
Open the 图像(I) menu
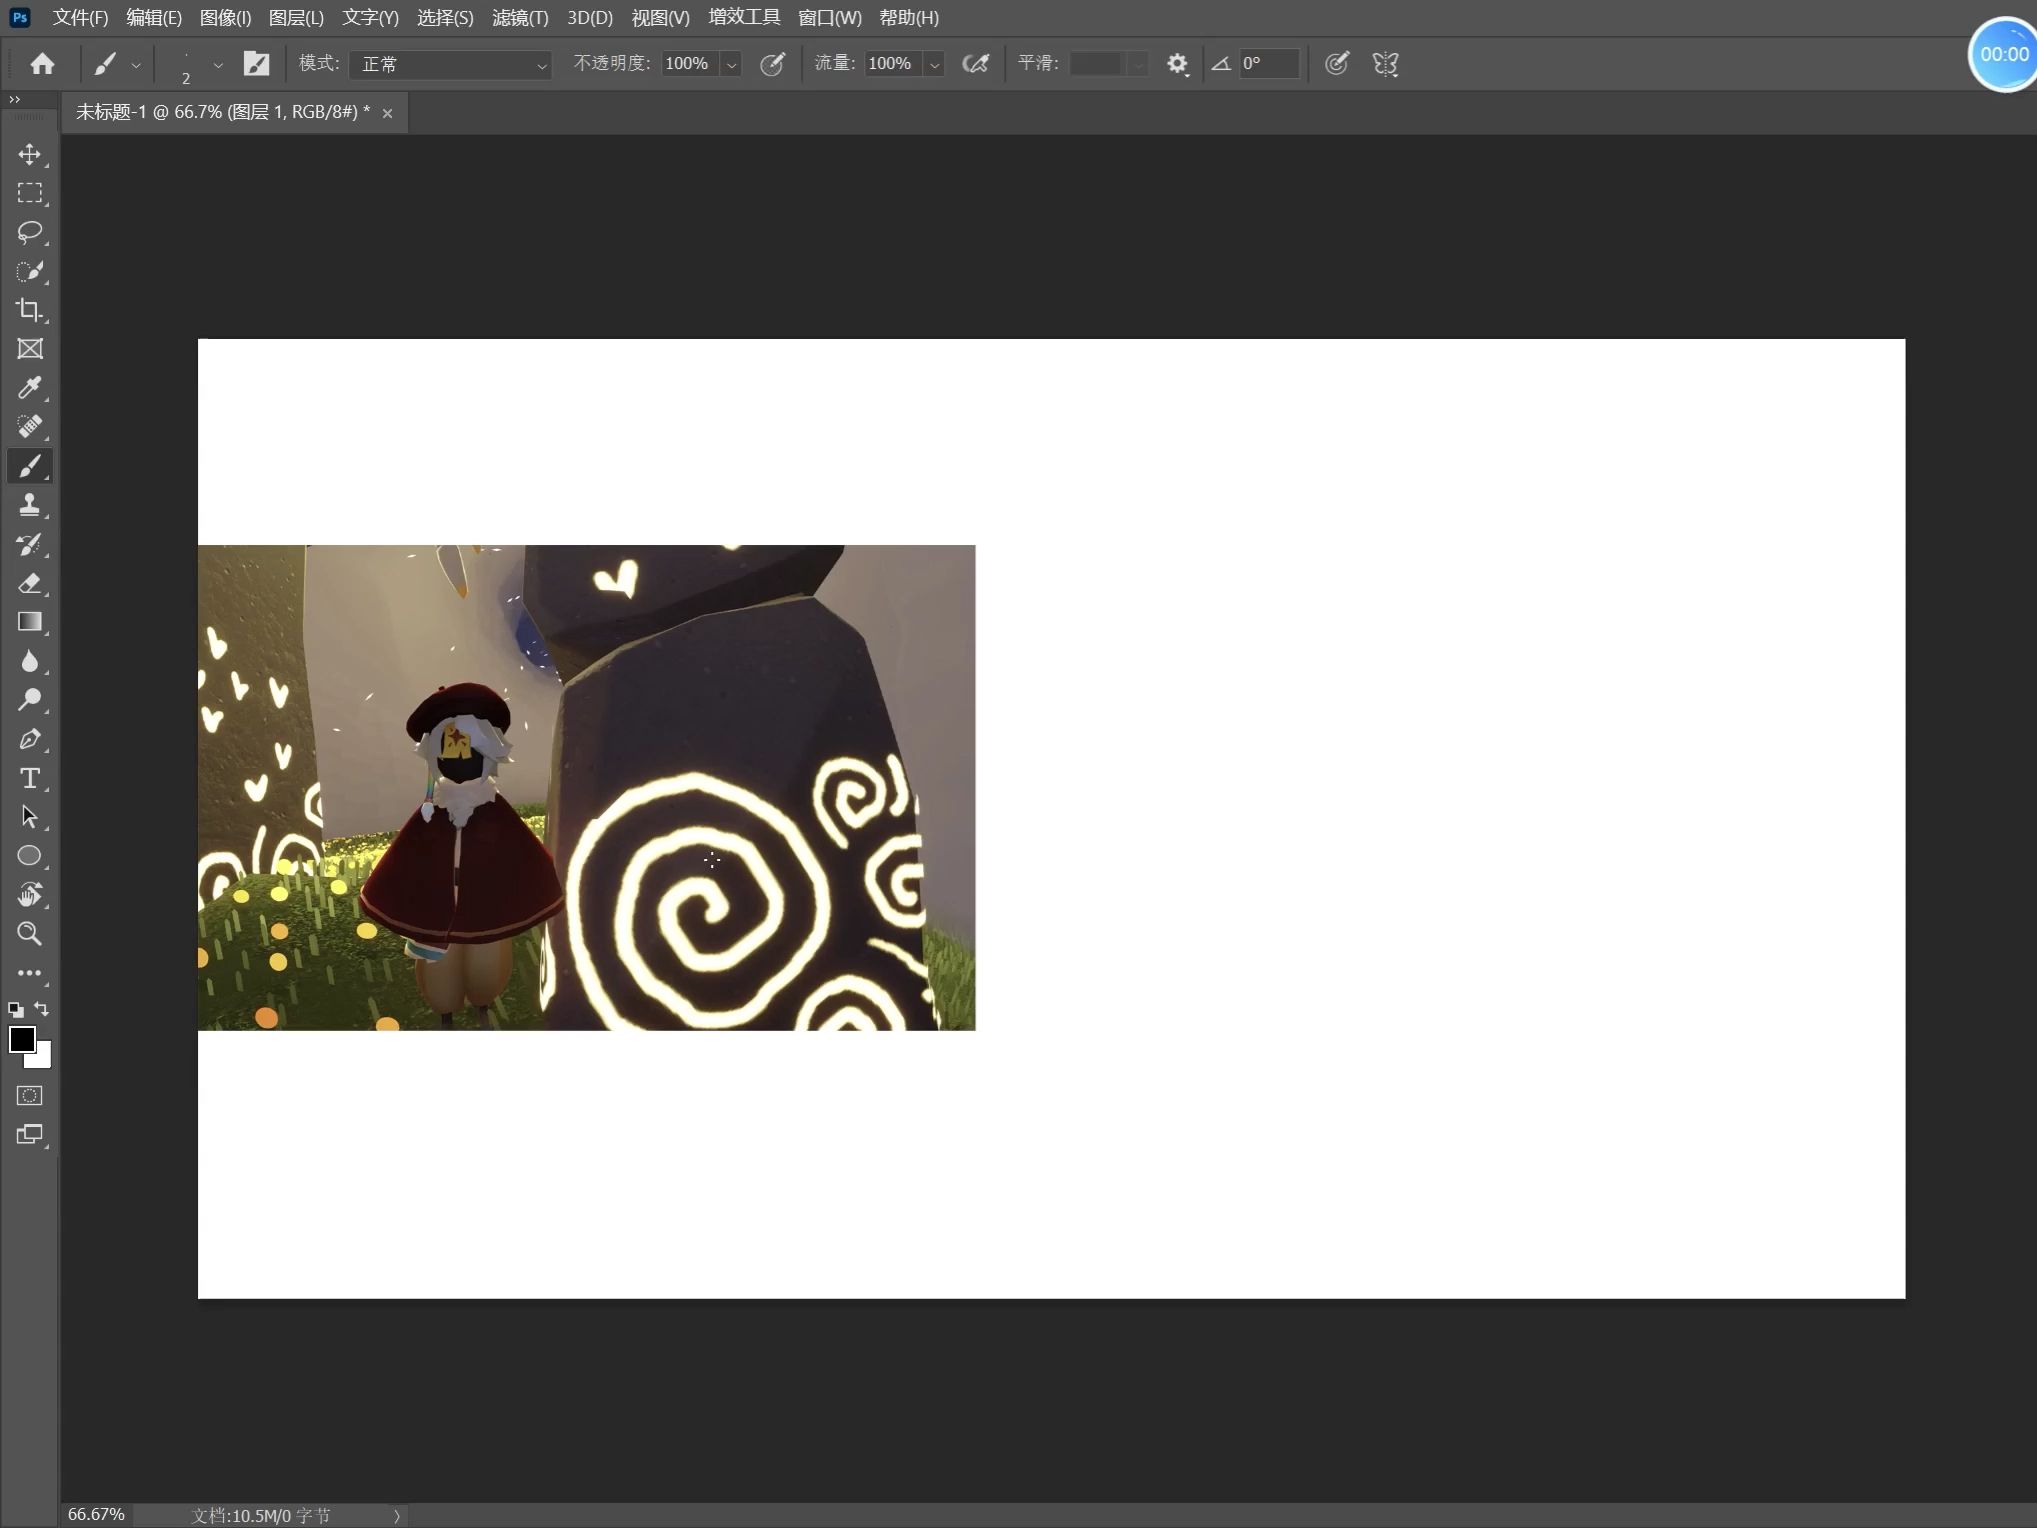[x=225, y=18]
